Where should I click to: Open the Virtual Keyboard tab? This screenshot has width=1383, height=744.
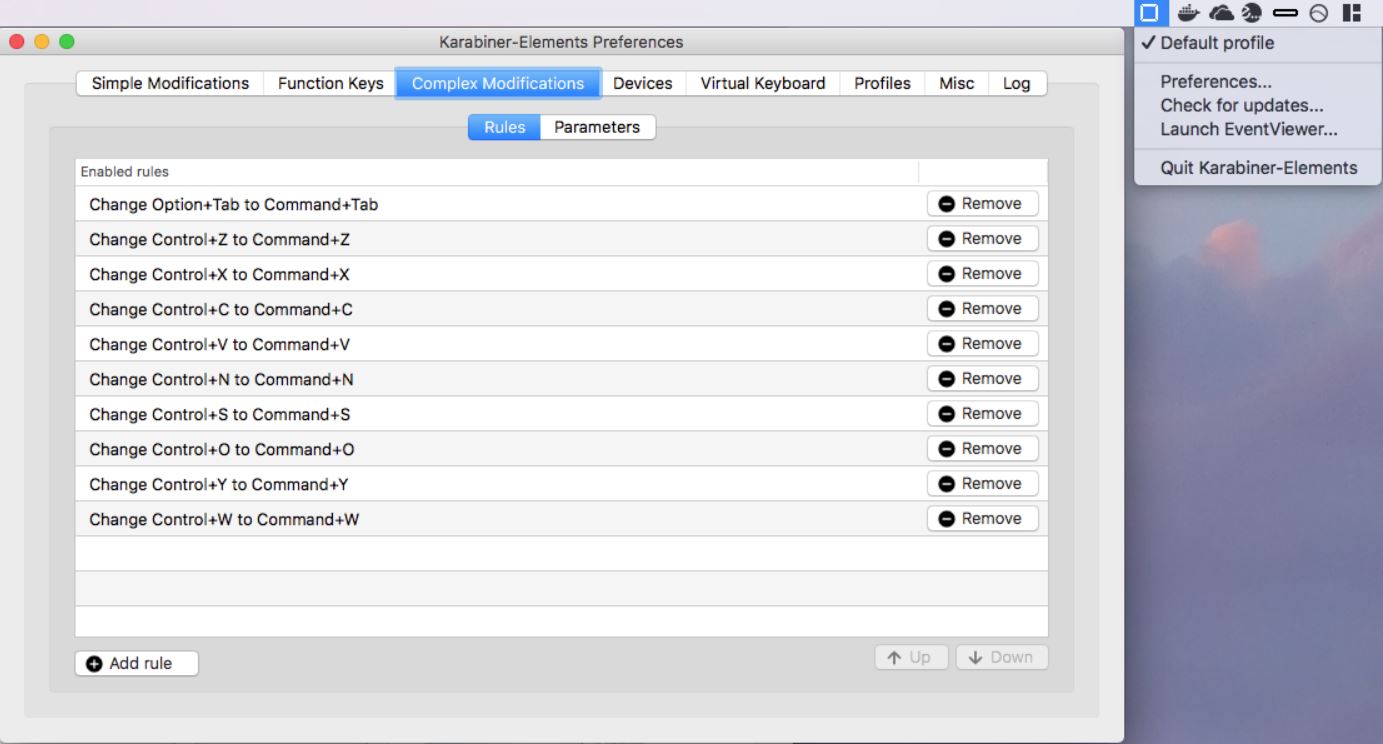[763, 83]
